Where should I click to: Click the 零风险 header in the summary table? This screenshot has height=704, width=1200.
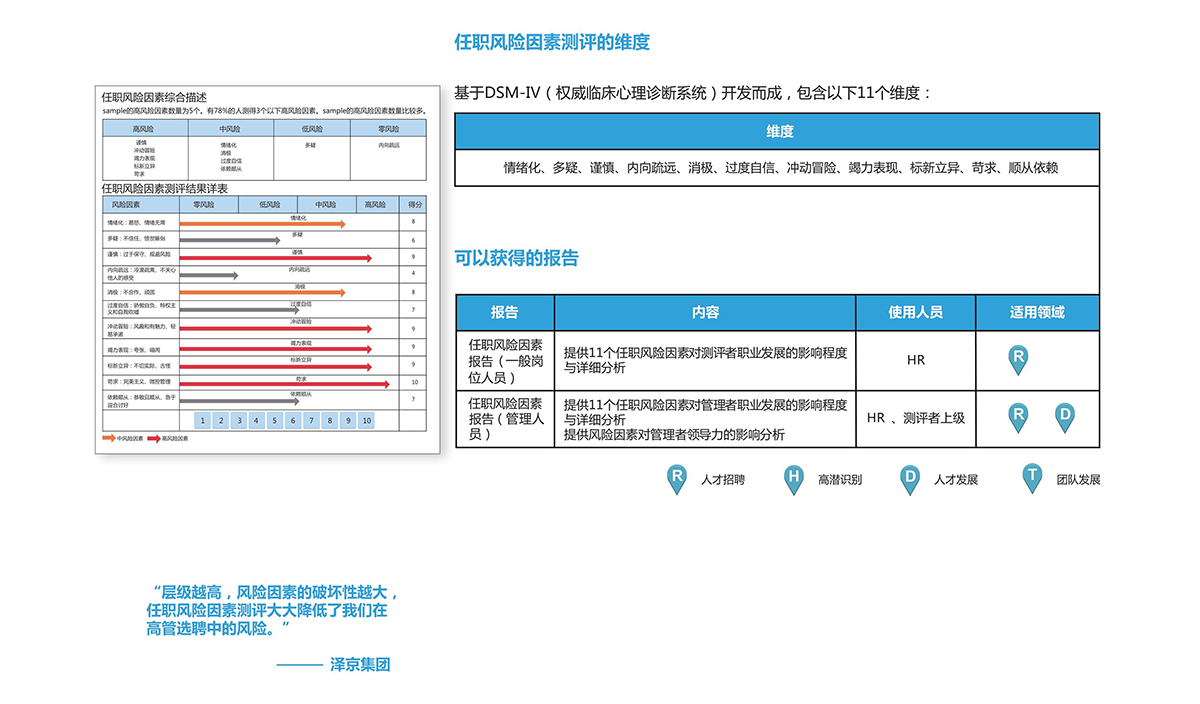(388, 129)
